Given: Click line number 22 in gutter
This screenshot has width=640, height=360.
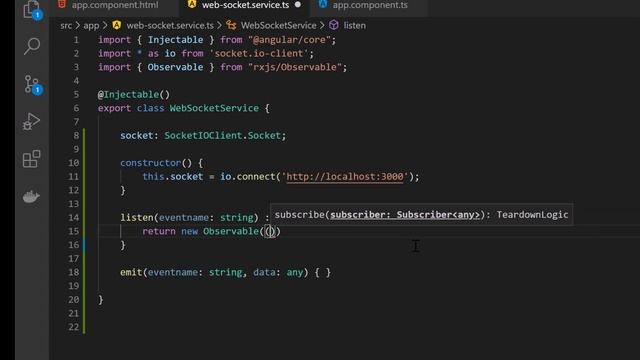Looking at the screenshot, I should click(73, 327).
